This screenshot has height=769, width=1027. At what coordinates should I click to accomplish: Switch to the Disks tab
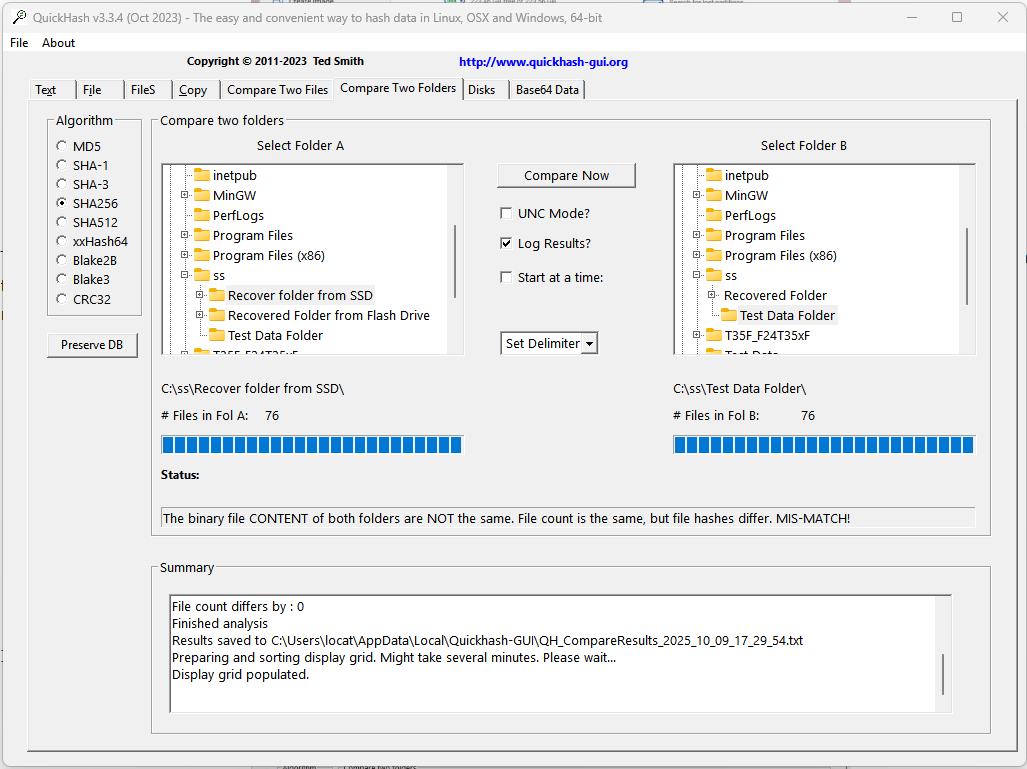coord(485,89)
